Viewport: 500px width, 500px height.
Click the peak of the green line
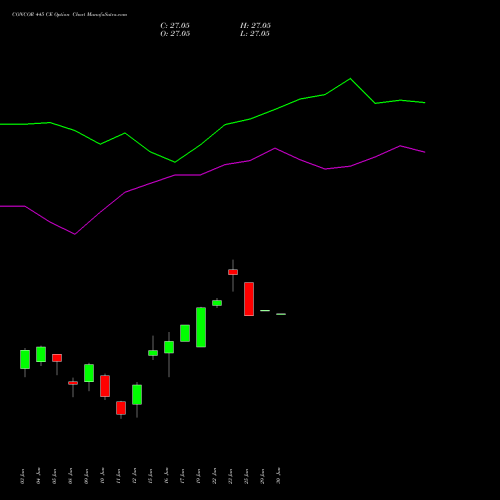350,79
